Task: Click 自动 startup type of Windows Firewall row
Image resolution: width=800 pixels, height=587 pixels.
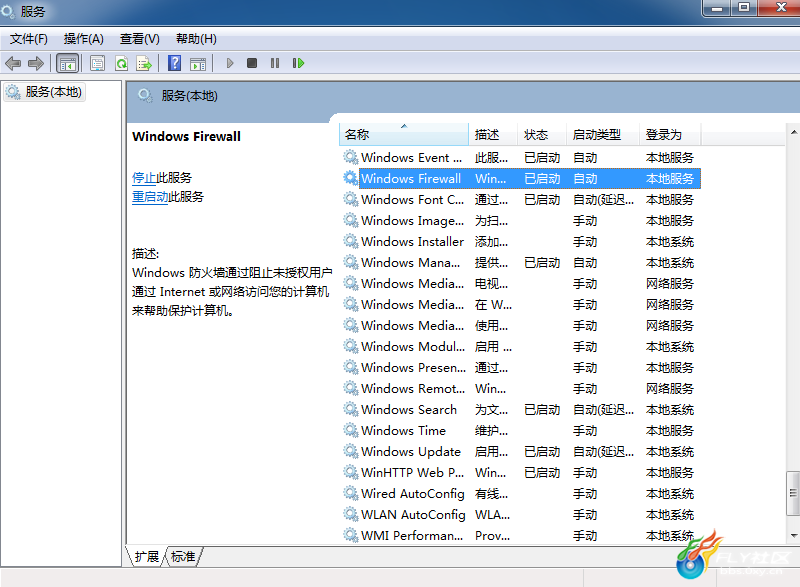Action: (x=585, y=178)
